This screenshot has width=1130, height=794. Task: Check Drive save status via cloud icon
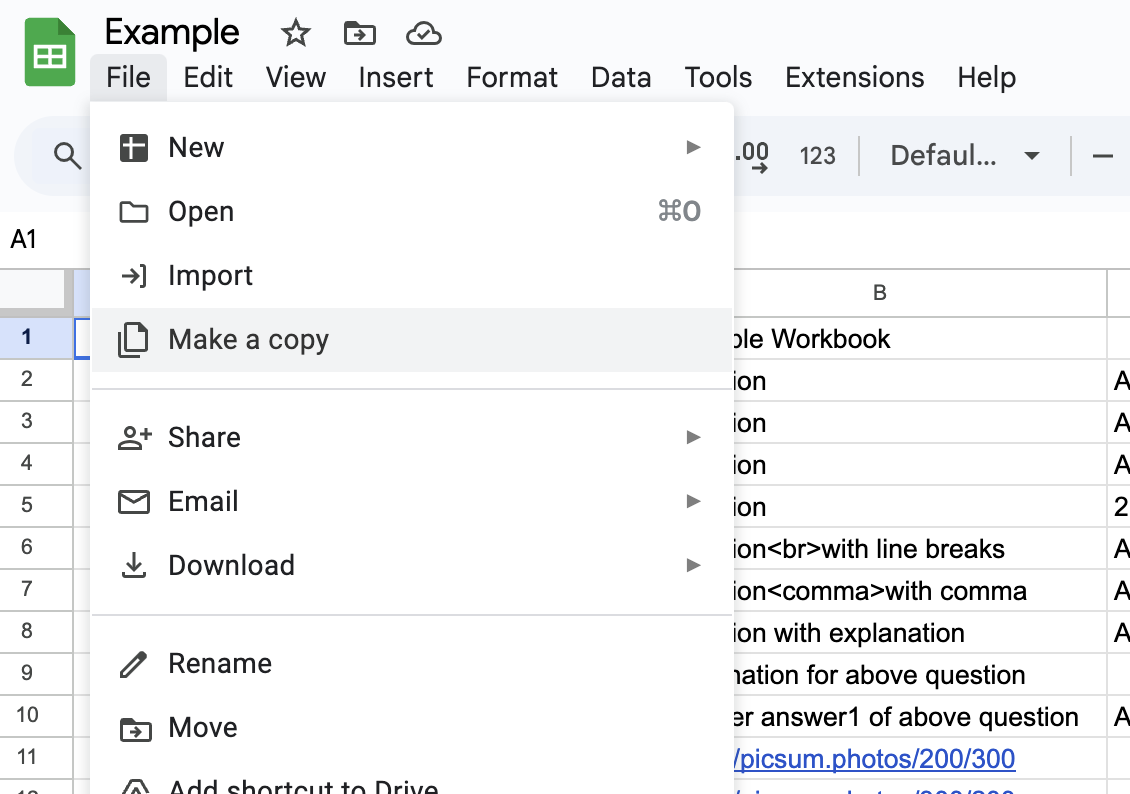pos(424,33)
